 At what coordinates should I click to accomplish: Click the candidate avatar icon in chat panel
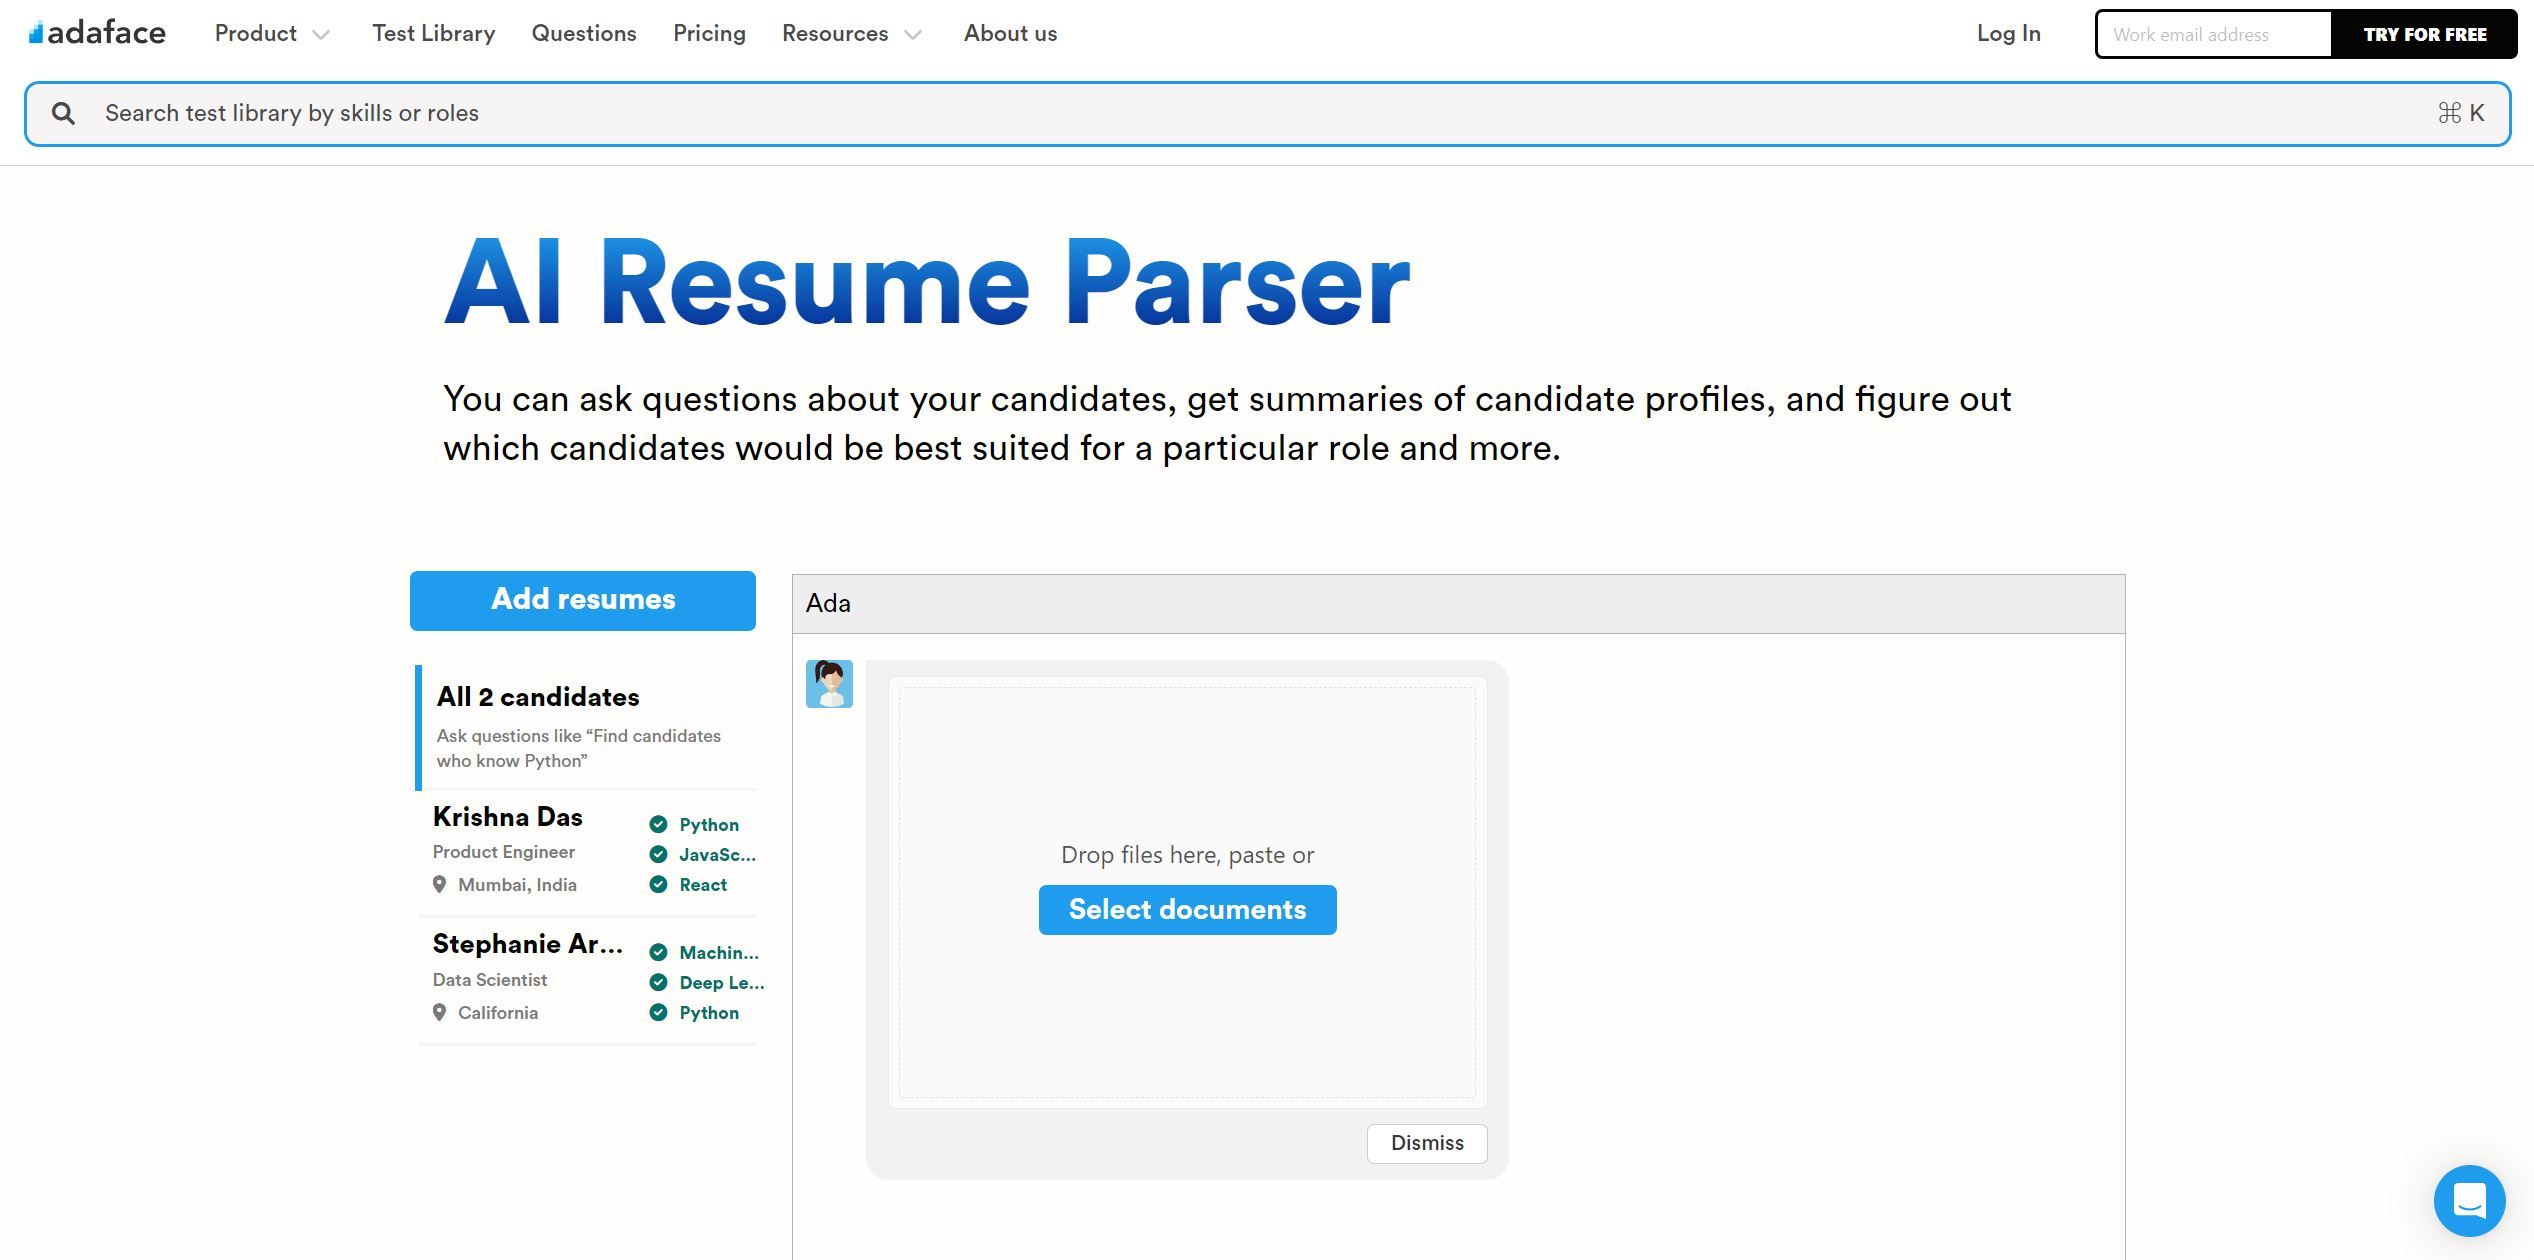click(x=829, y=682)
